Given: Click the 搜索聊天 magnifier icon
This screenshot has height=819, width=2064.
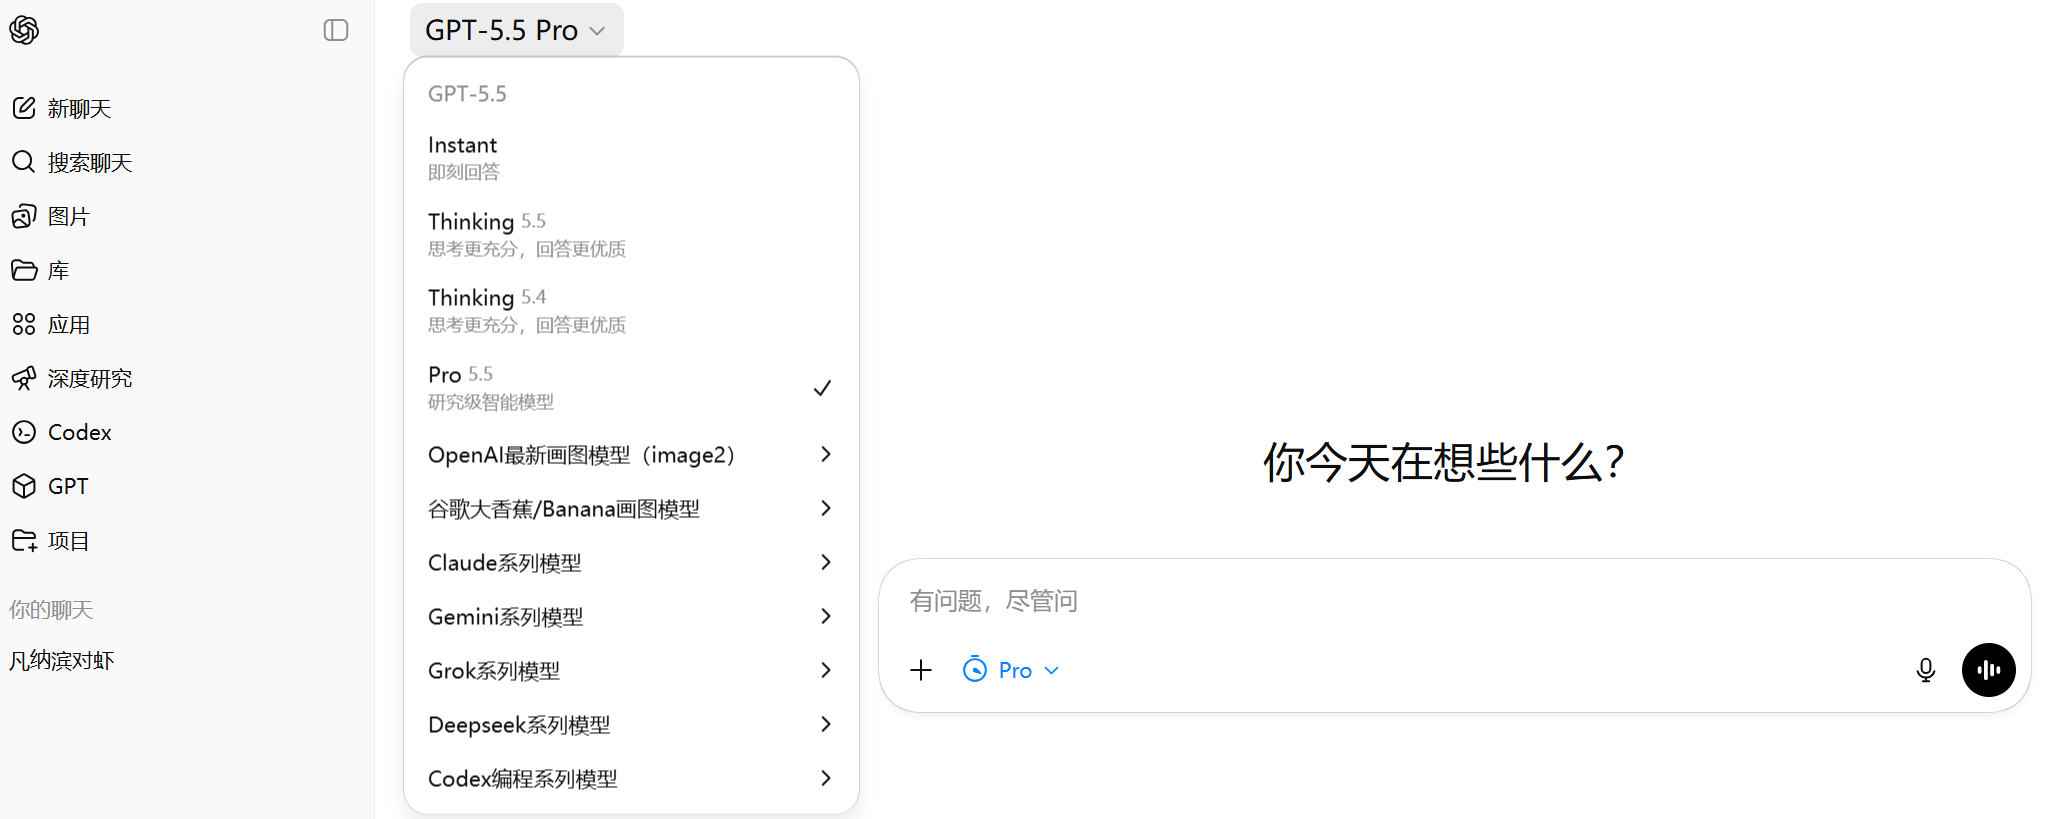Looking at the screenshot, I should [x=24, y=162].
